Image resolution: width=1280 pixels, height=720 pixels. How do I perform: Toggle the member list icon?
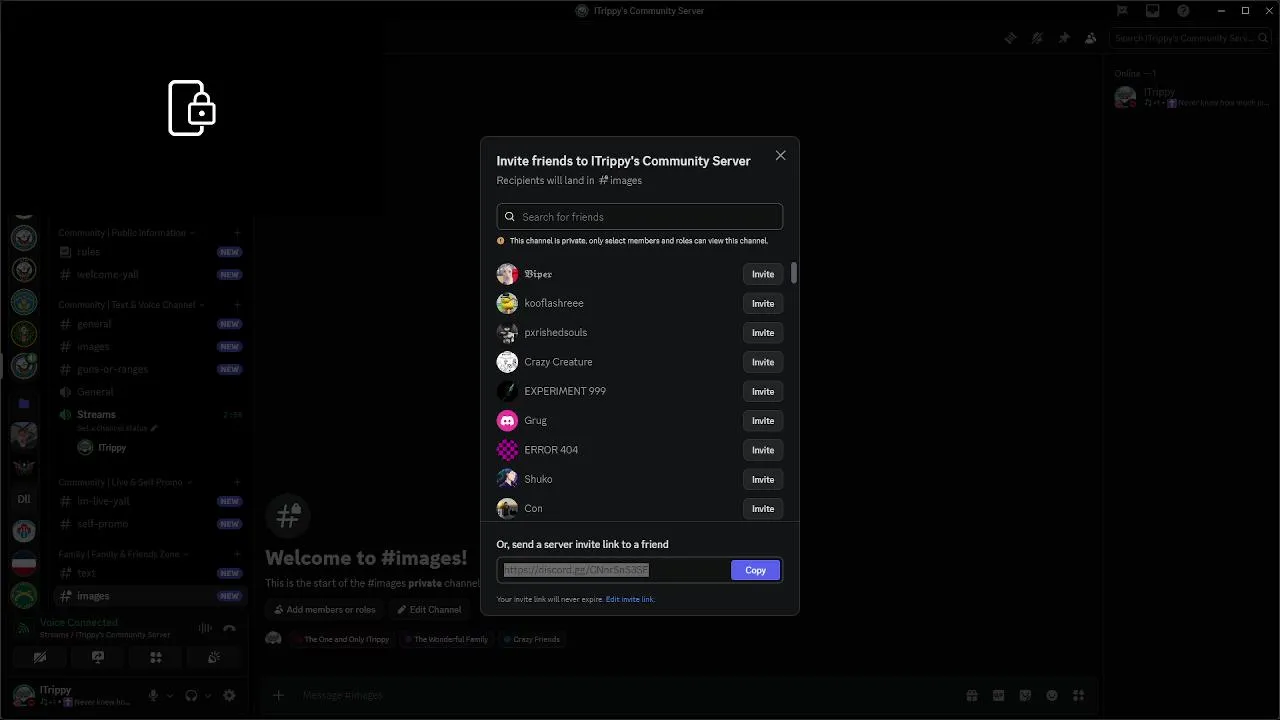tap(1090, 38)
